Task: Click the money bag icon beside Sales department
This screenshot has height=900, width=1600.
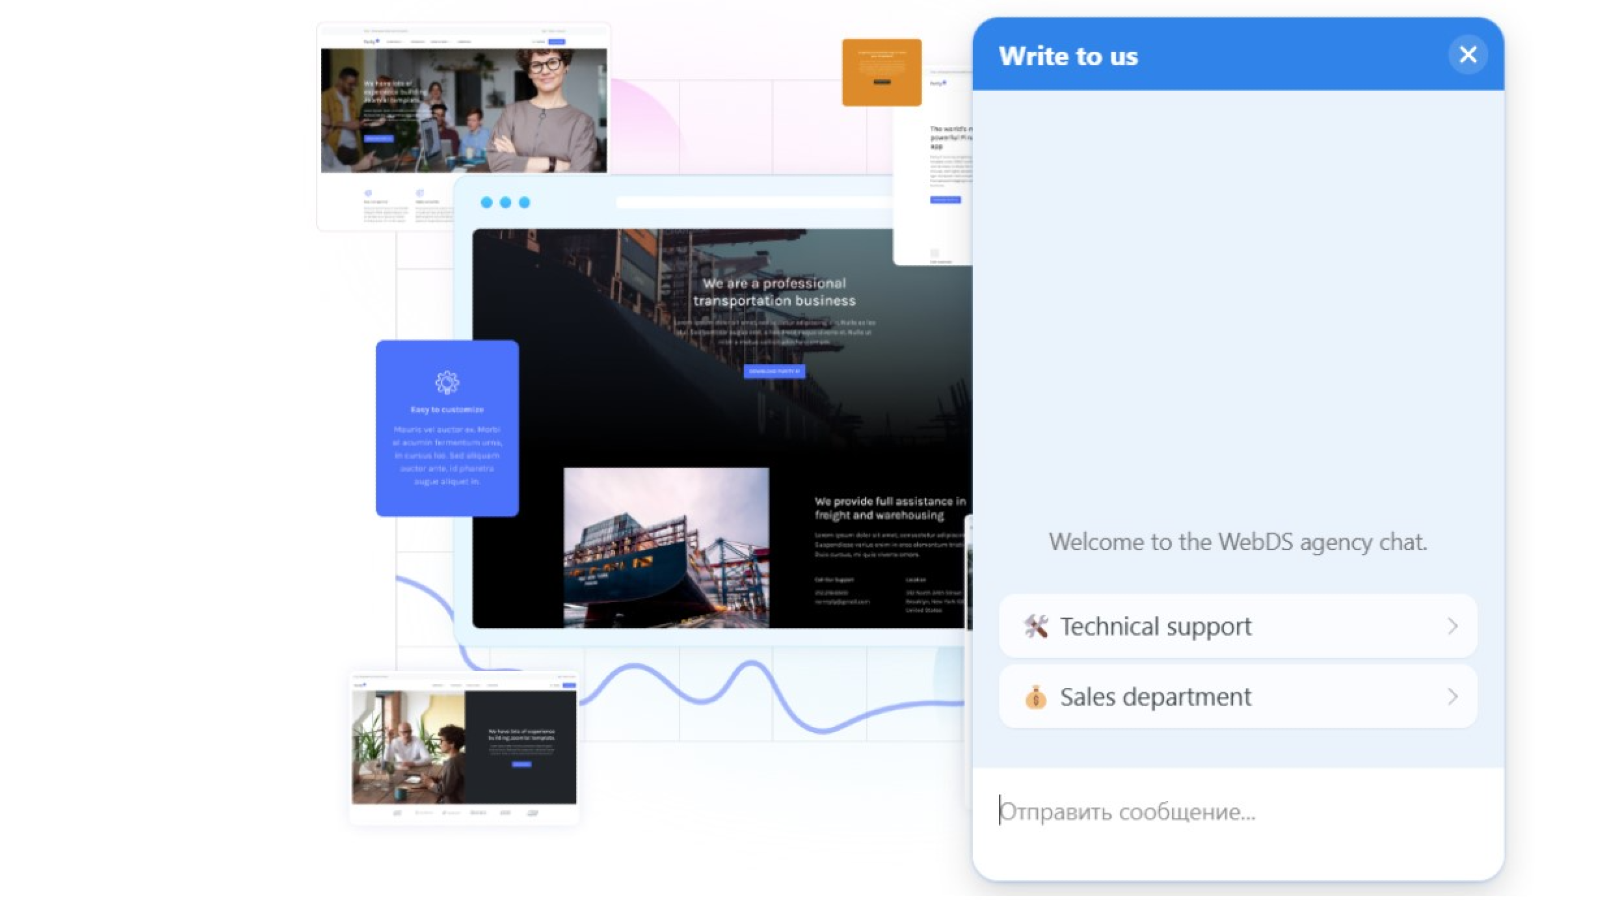Action: coord(1036,697)
